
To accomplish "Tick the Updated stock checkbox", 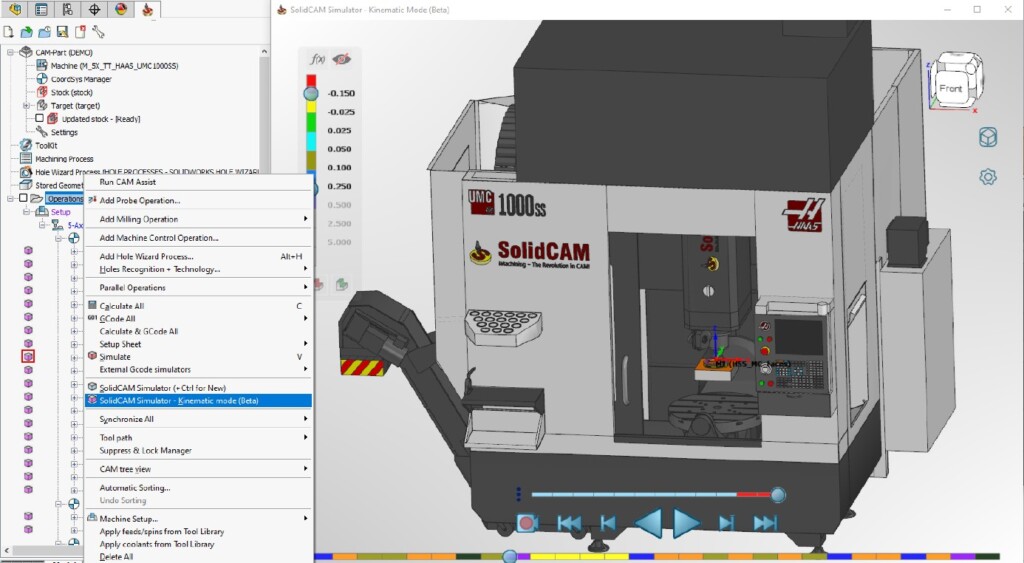I will 39,118.
